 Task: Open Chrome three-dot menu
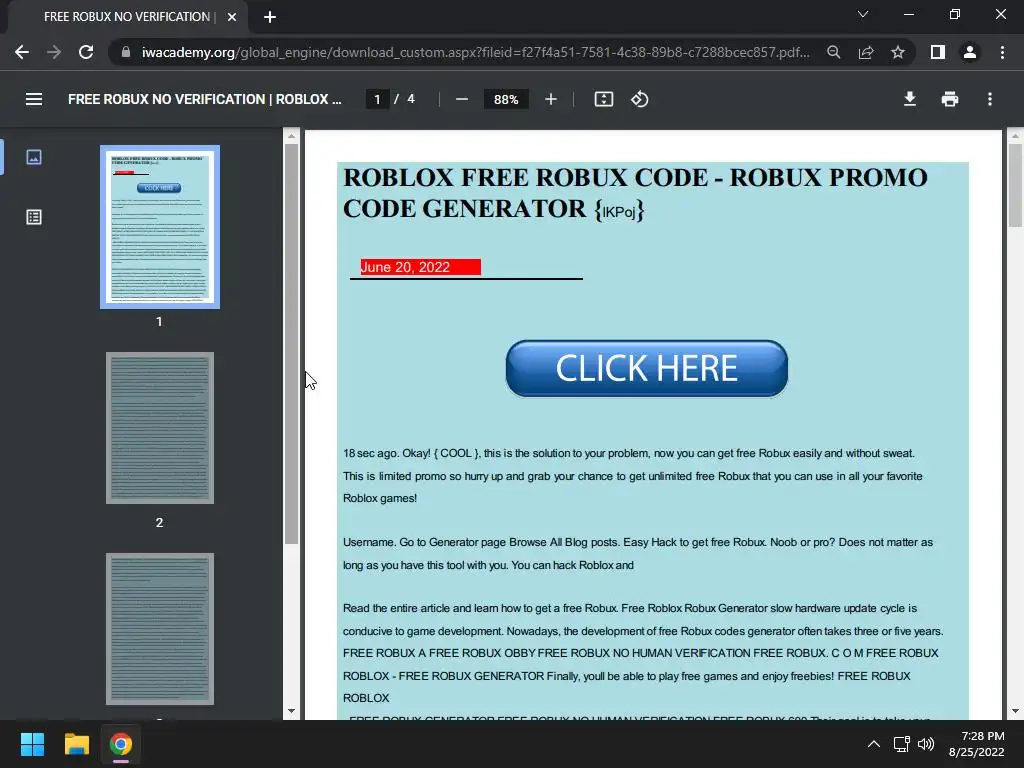click(1002, 52)
